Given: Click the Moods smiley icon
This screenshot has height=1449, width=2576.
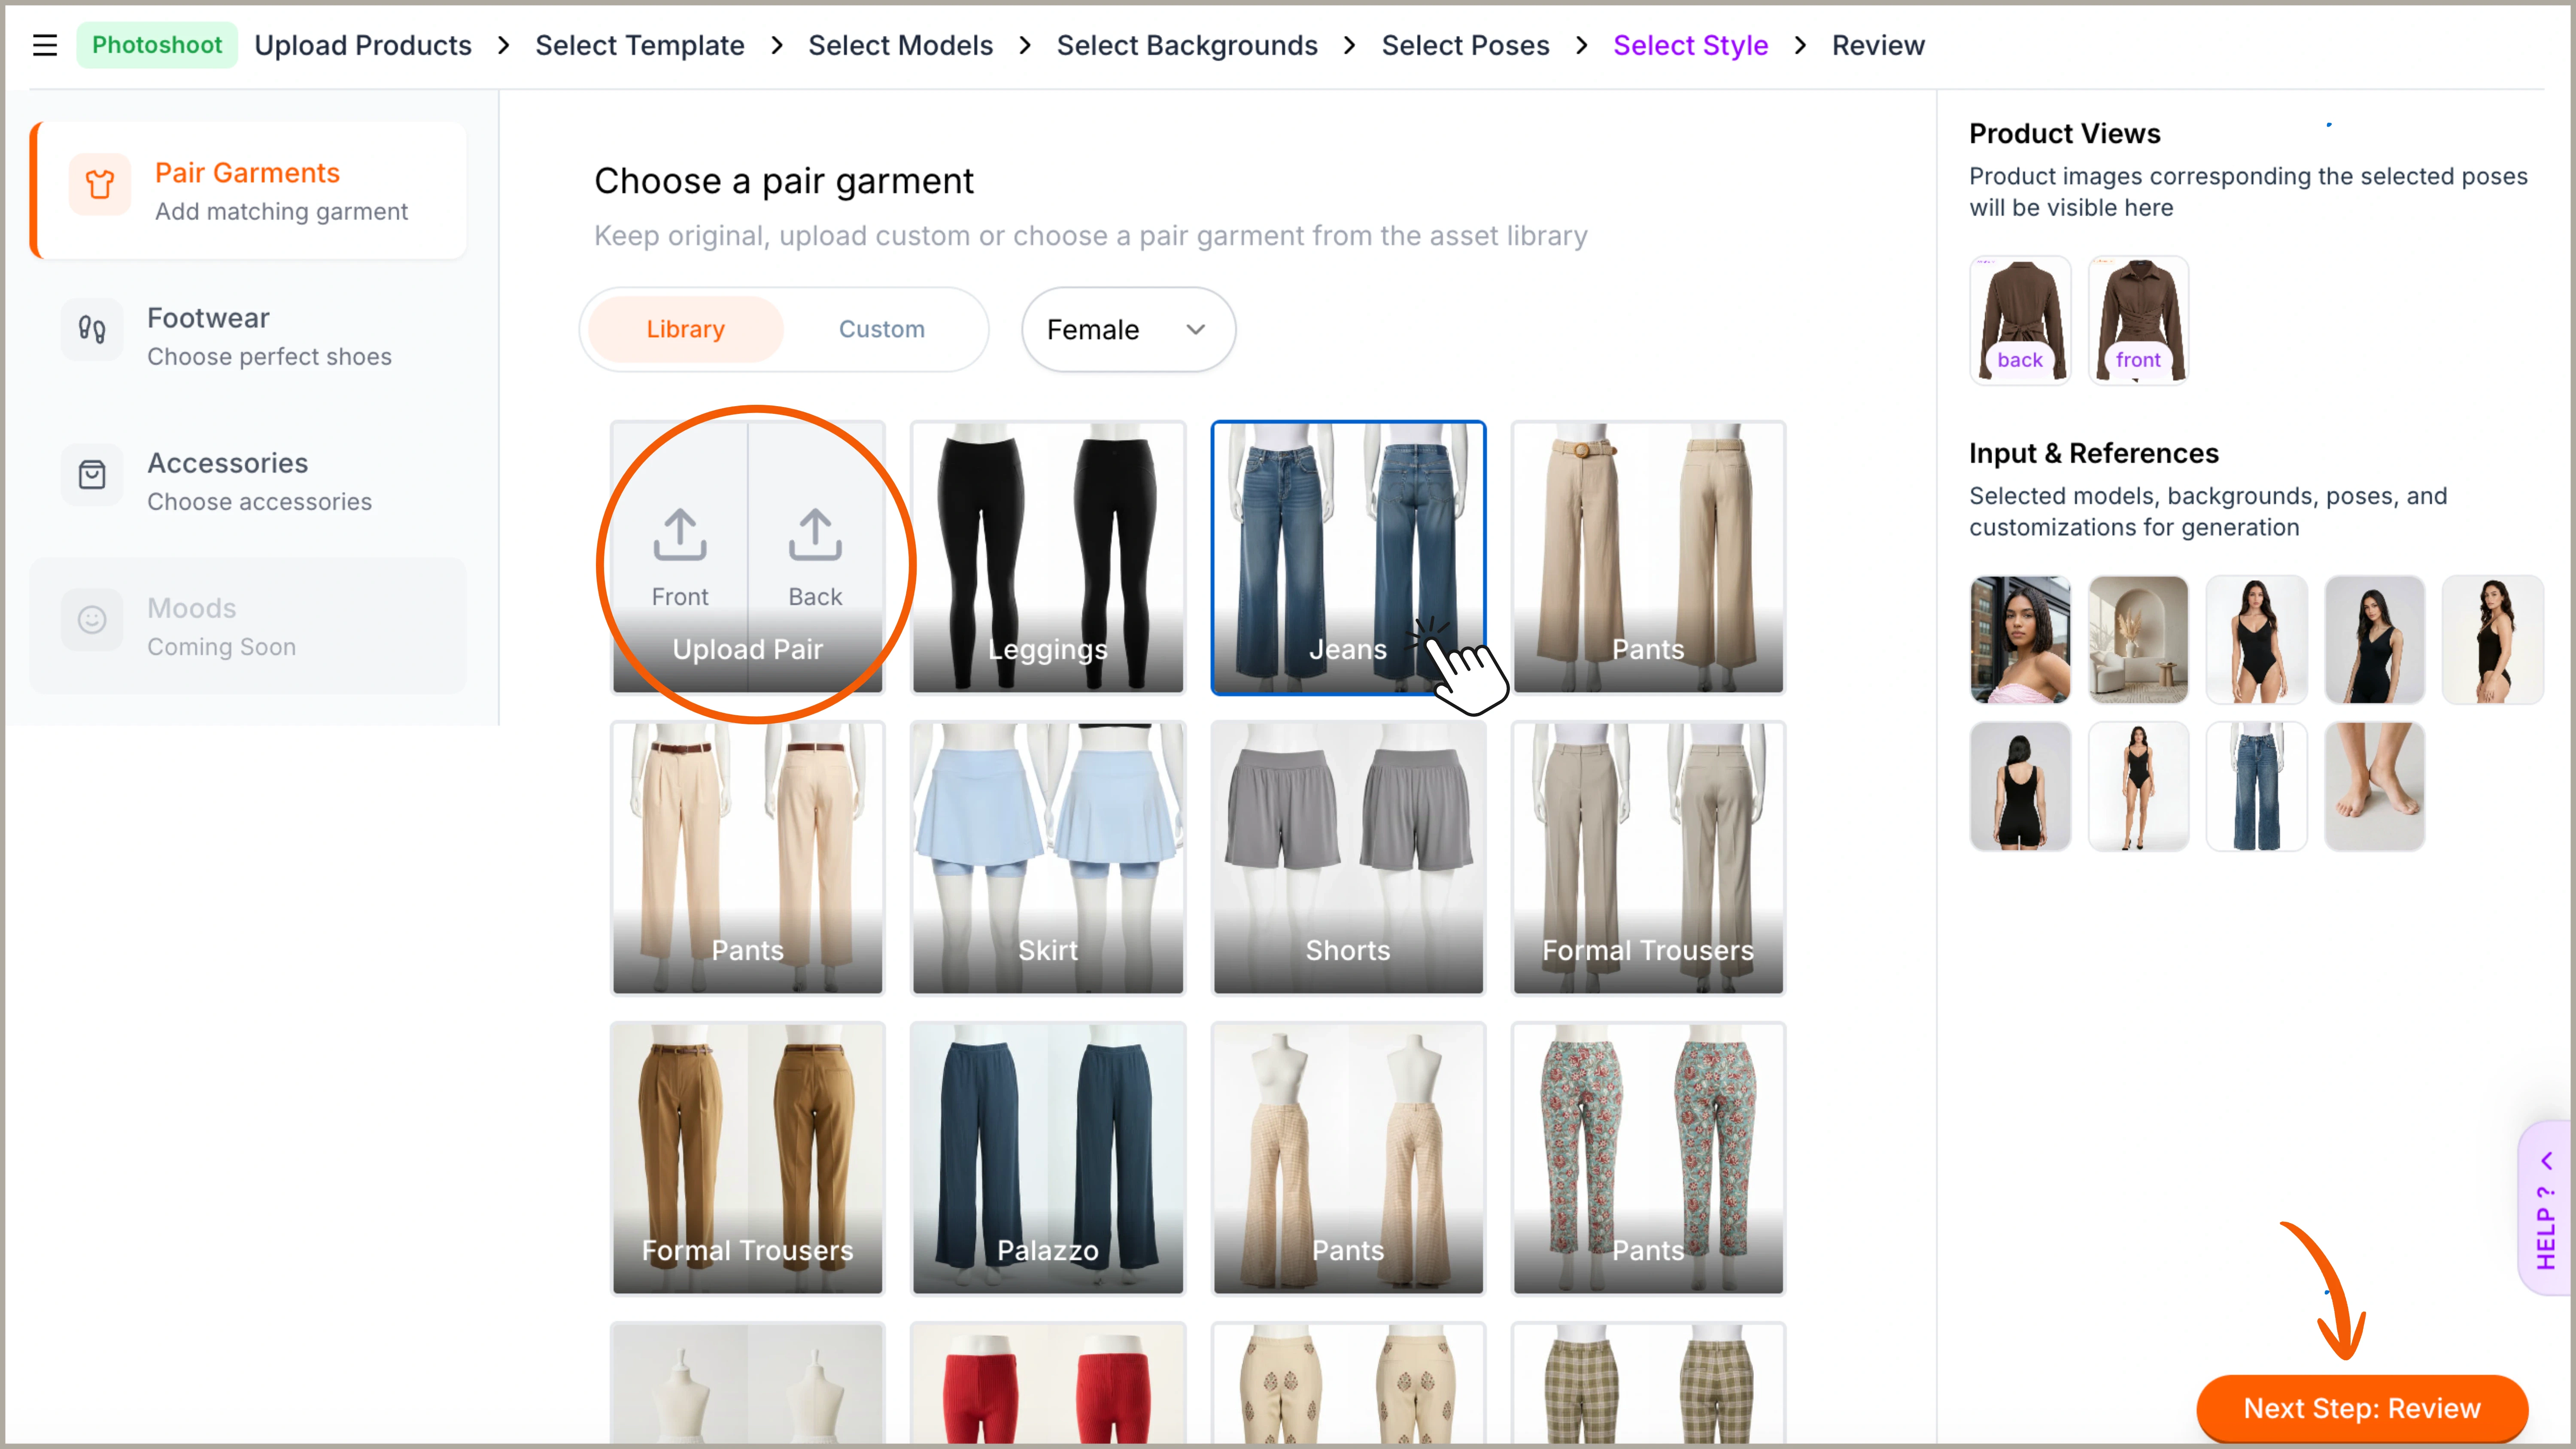Looking at the screenshot, I should click(x=91, y=620).
